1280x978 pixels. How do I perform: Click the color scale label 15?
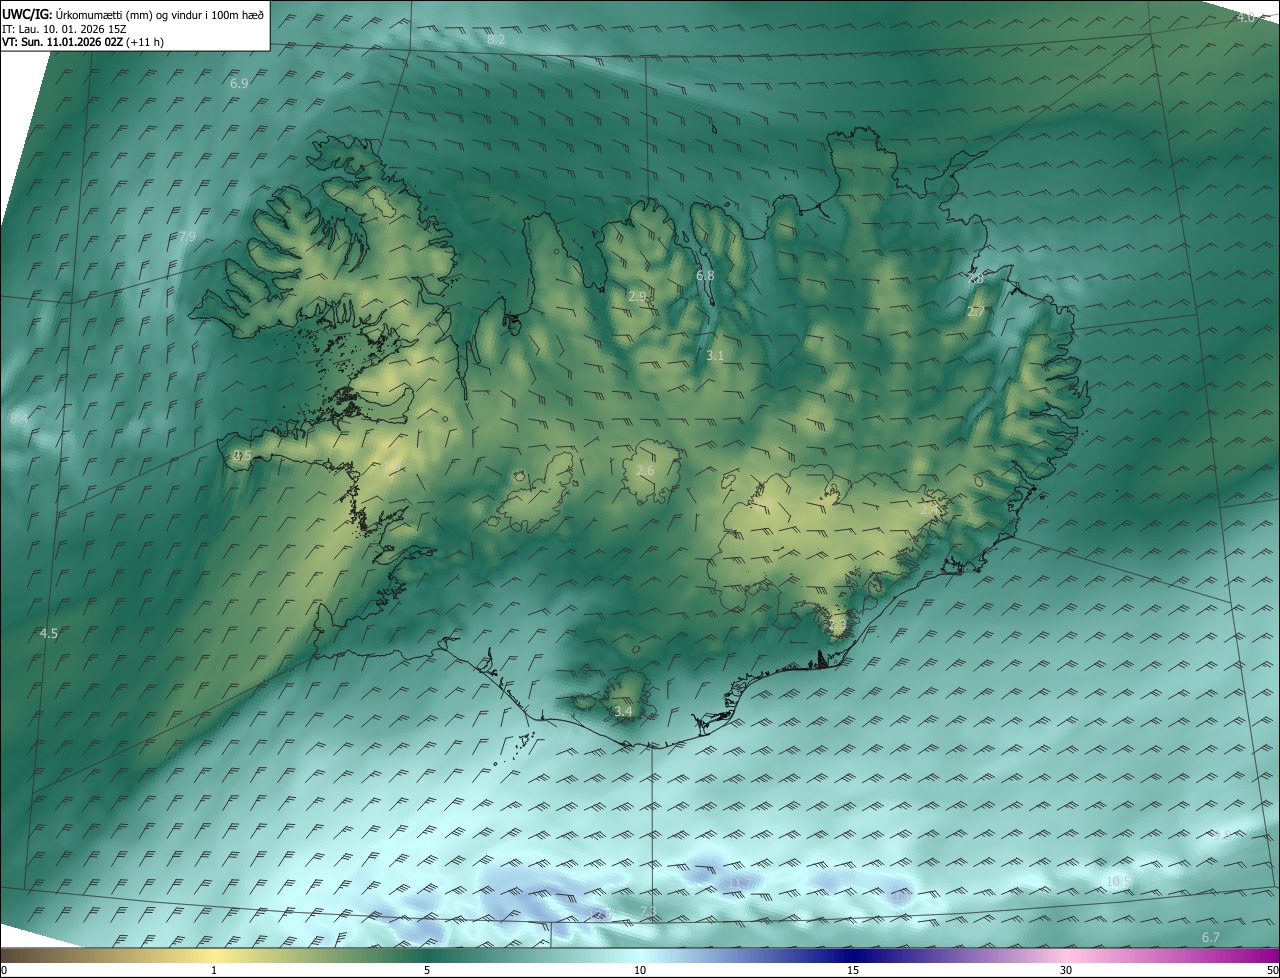click(853, 970)
